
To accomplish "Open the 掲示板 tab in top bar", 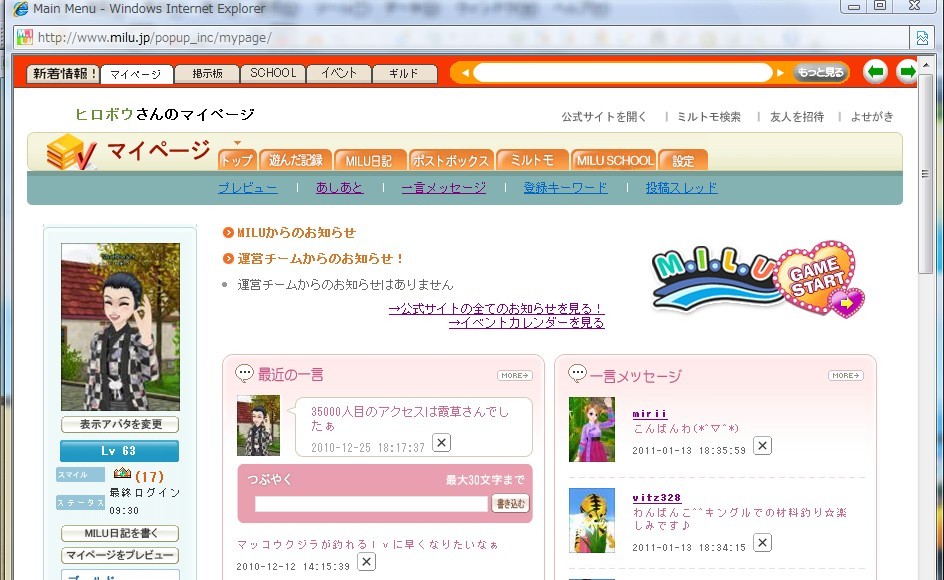I will pos(207,73).
